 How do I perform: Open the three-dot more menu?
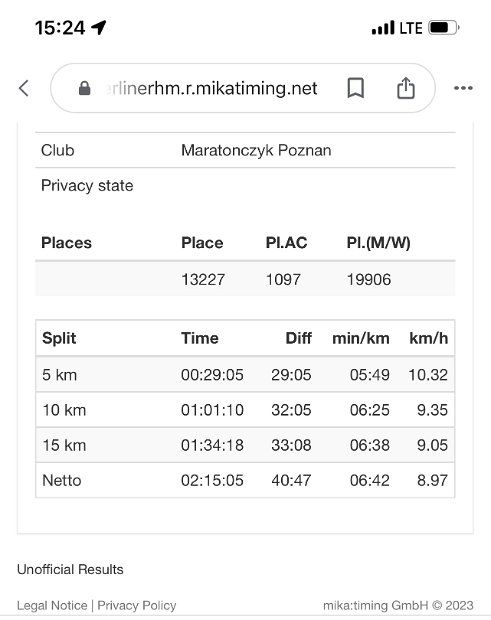pos(463,88)
